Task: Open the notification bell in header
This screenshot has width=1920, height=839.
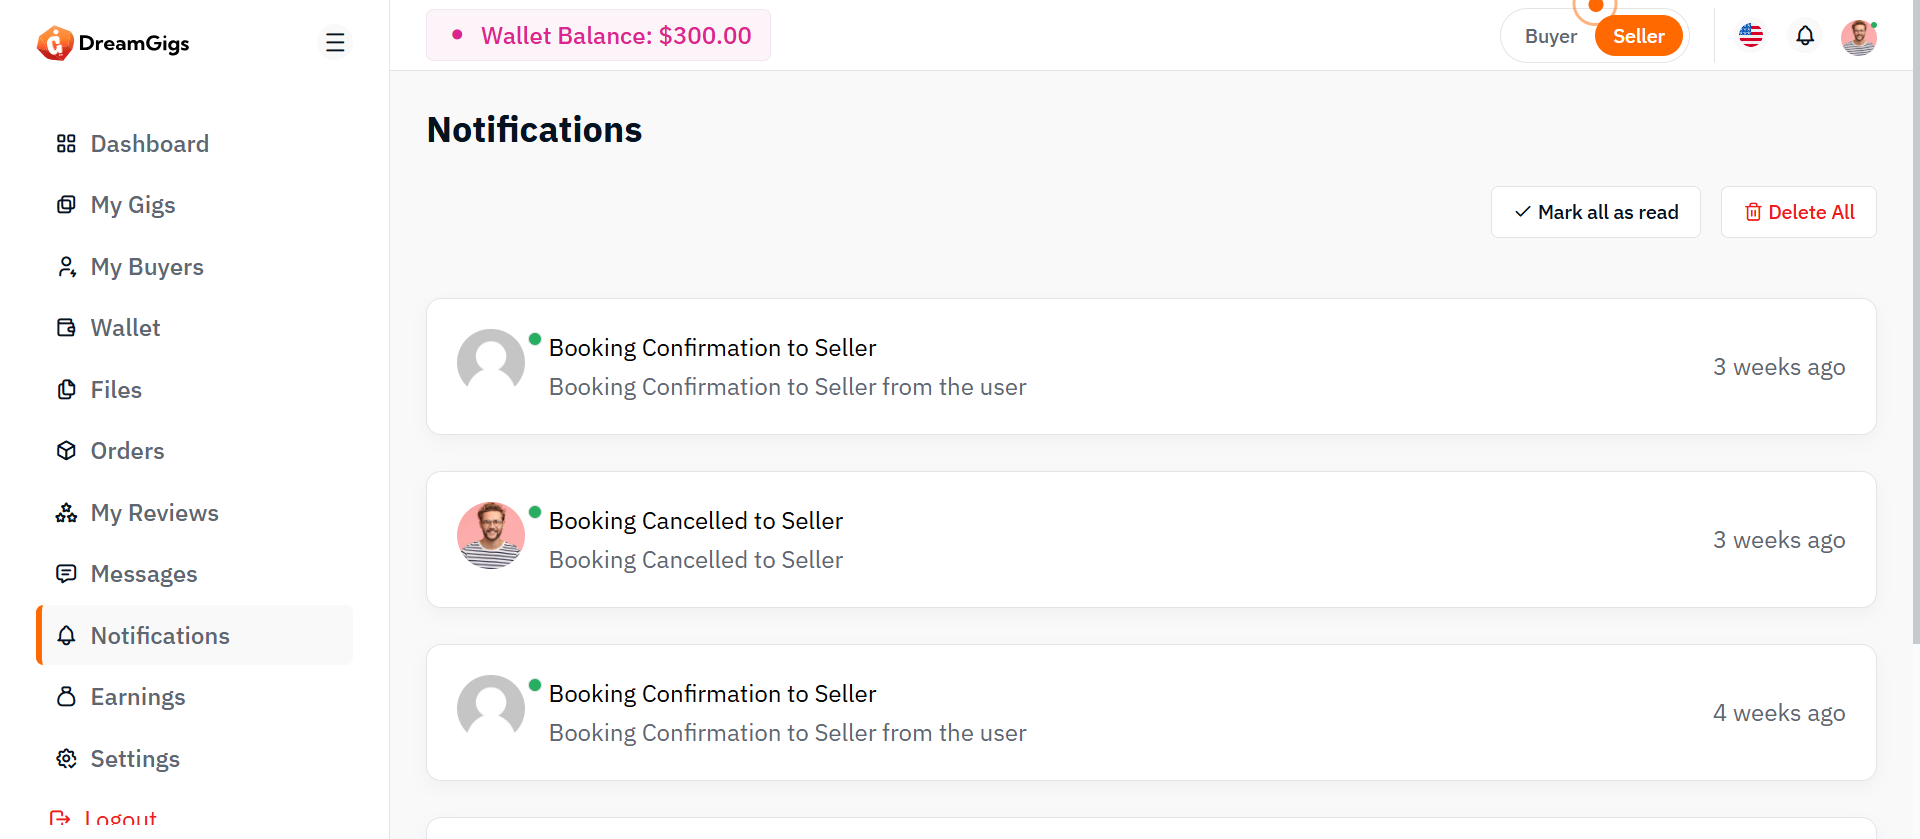Action: pyautogui.click(x=1805, y=36)
